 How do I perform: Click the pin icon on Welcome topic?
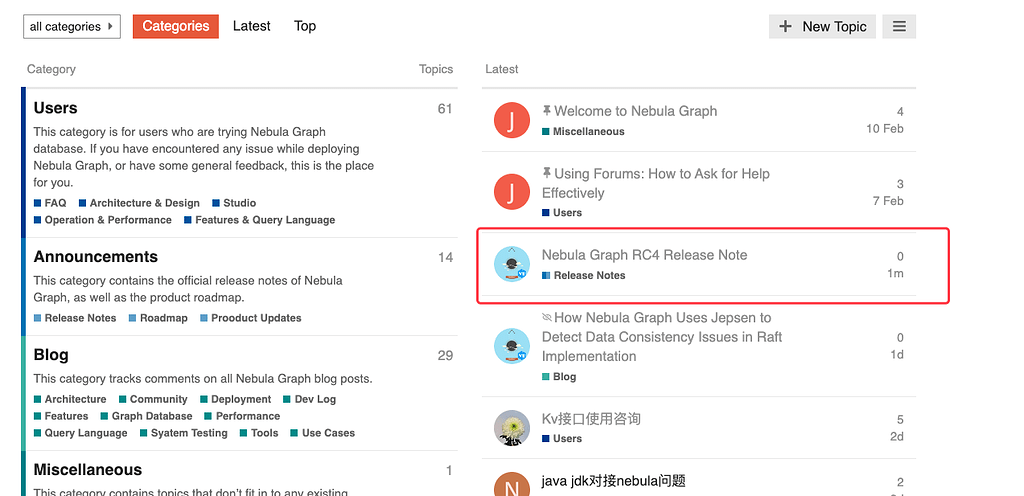click(547, 111)
